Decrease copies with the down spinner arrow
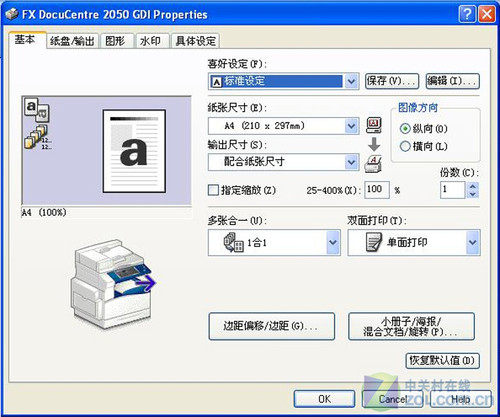Screen dimensions: 500x417 point(473,194)
